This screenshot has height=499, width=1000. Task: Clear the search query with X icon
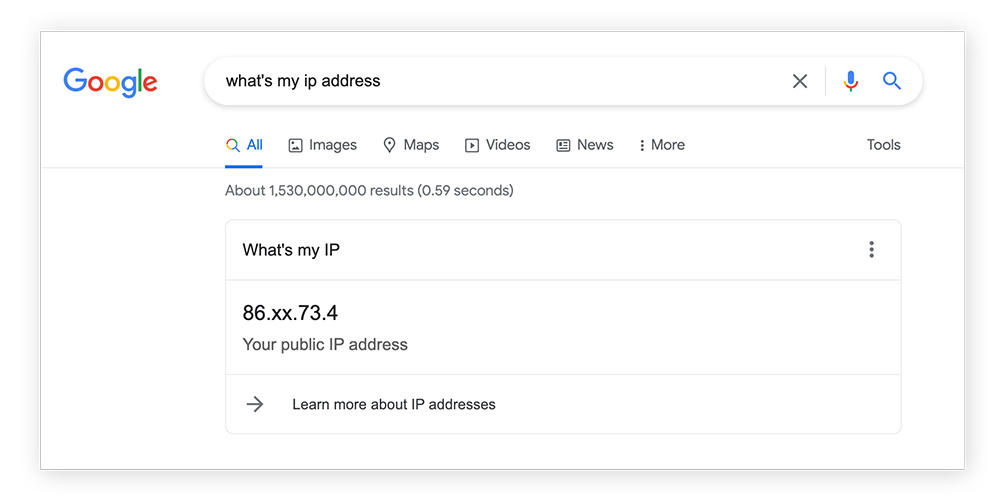click(800, 81)
